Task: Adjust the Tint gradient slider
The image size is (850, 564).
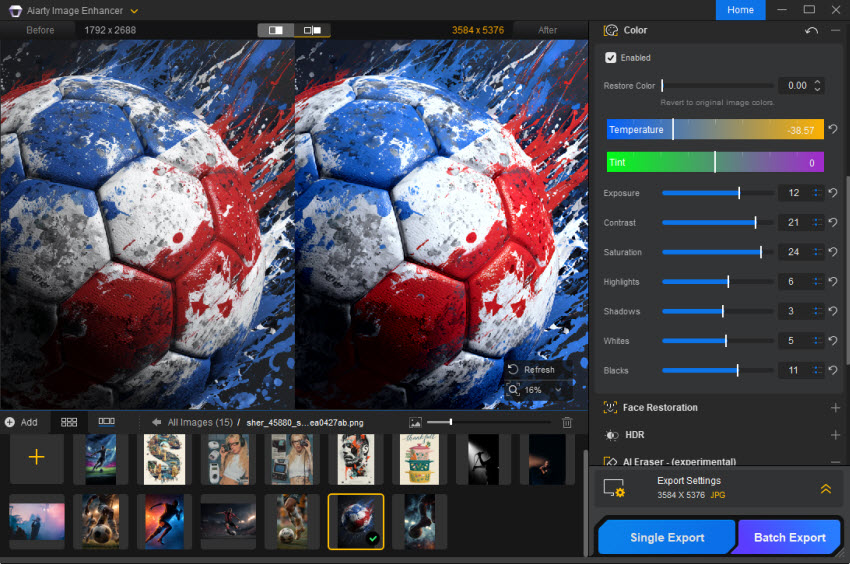Action: (715, 162)
